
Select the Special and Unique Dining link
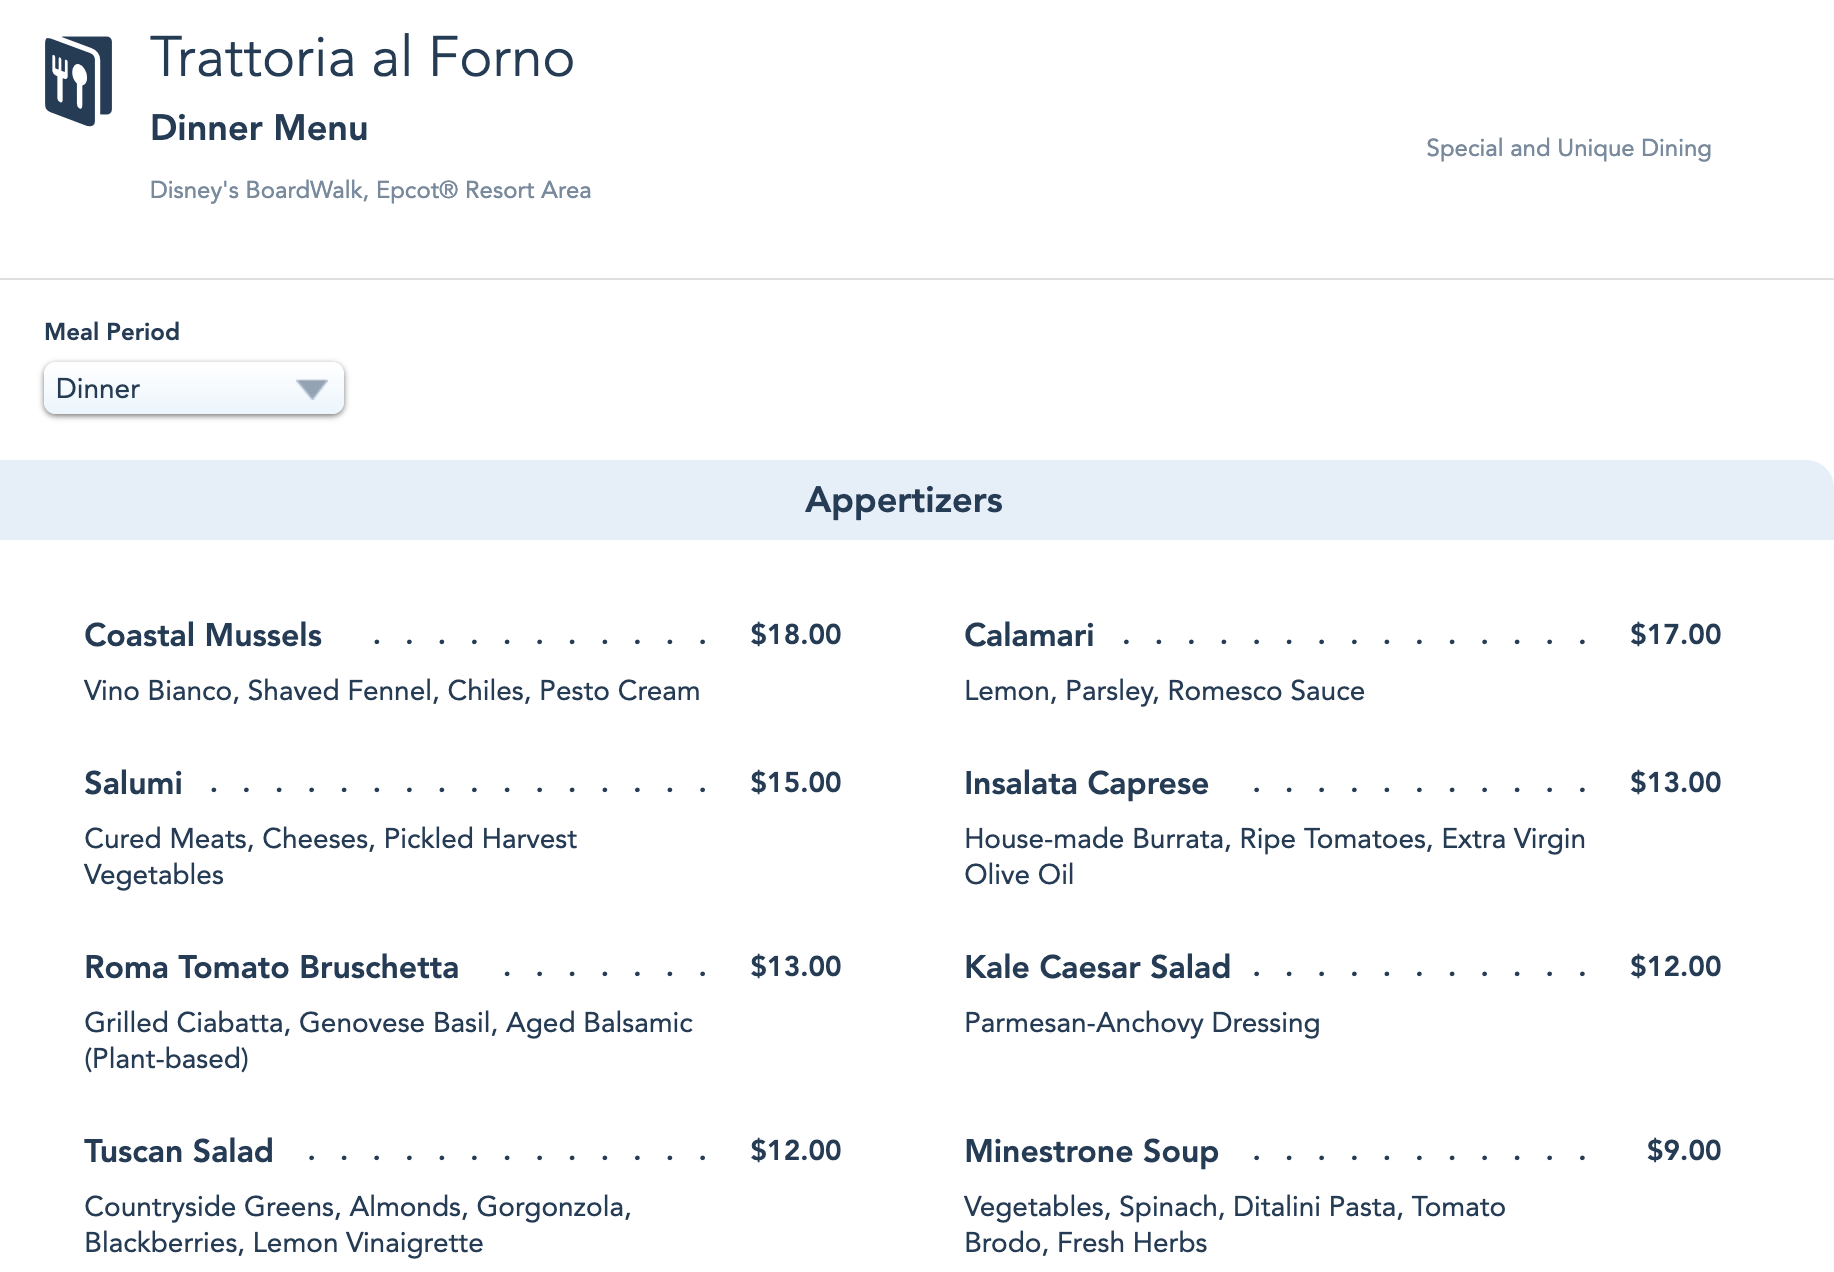point(1567,148)
